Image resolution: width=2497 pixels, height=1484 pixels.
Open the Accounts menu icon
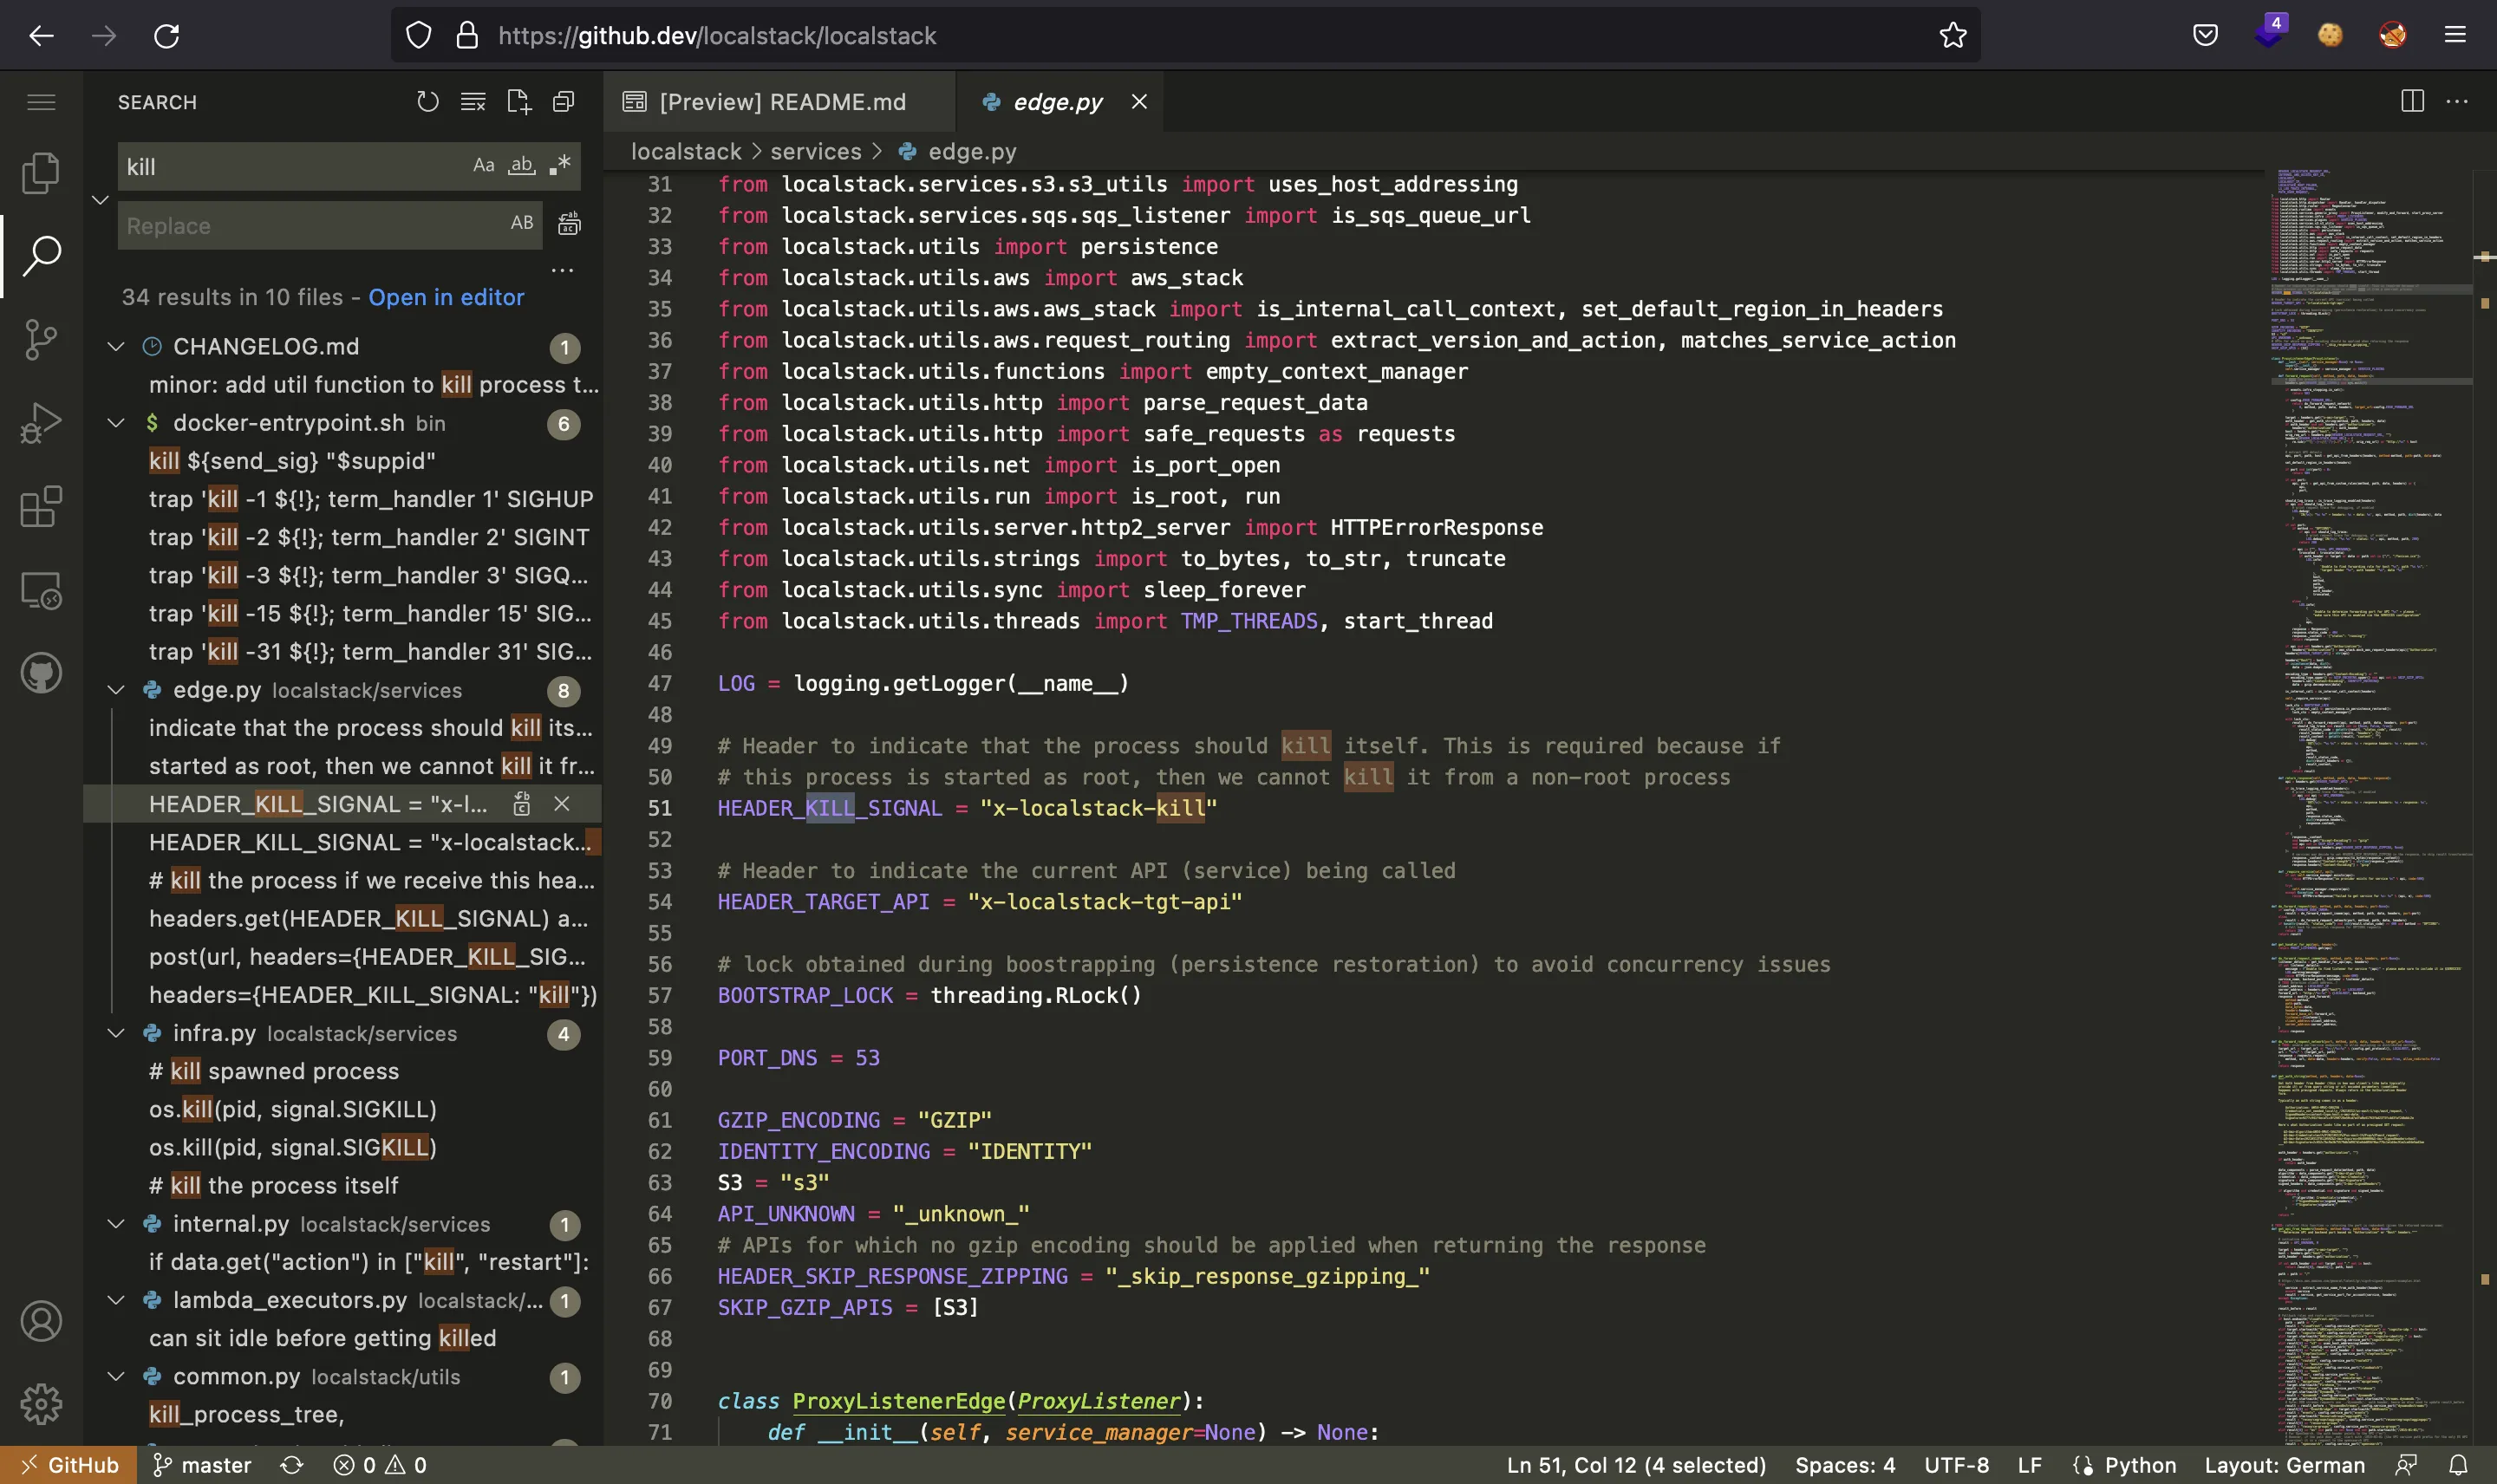coord(41,1321)
